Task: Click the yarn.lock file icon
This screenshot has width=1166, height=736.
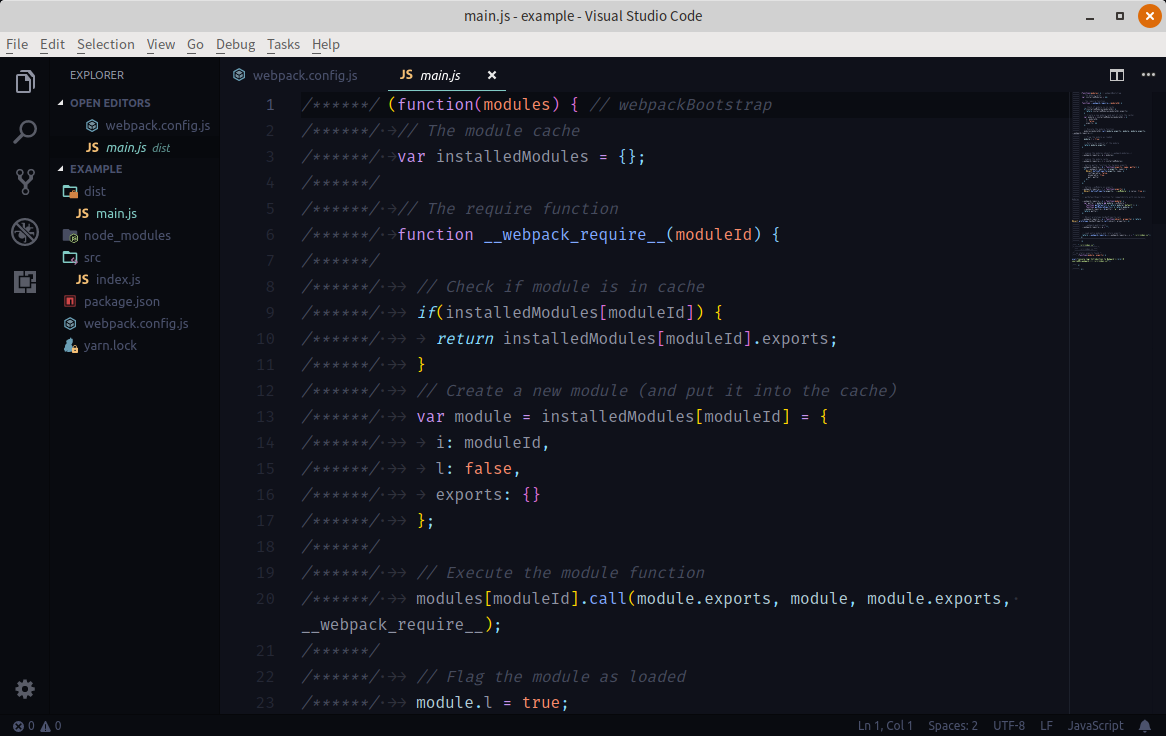Action: click(x=71, y=346)
